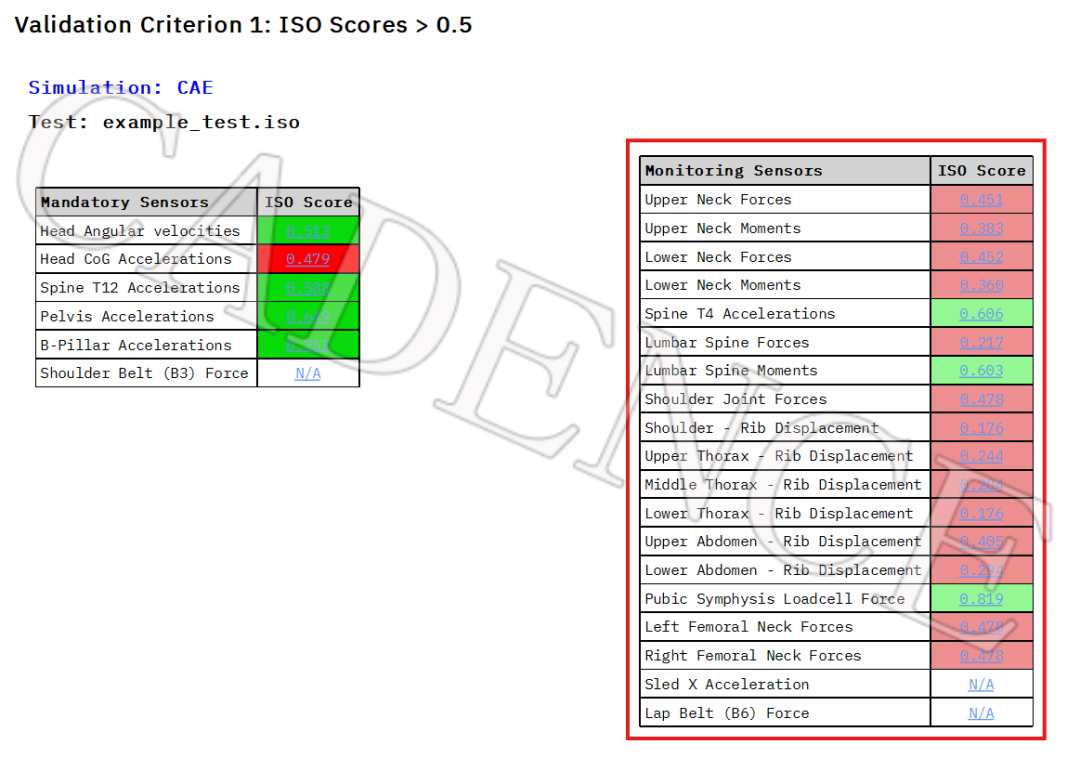
Task: Open the Pubic Symphysis Loadcell Force score 0.819
Action: click(x=981, y=599)
